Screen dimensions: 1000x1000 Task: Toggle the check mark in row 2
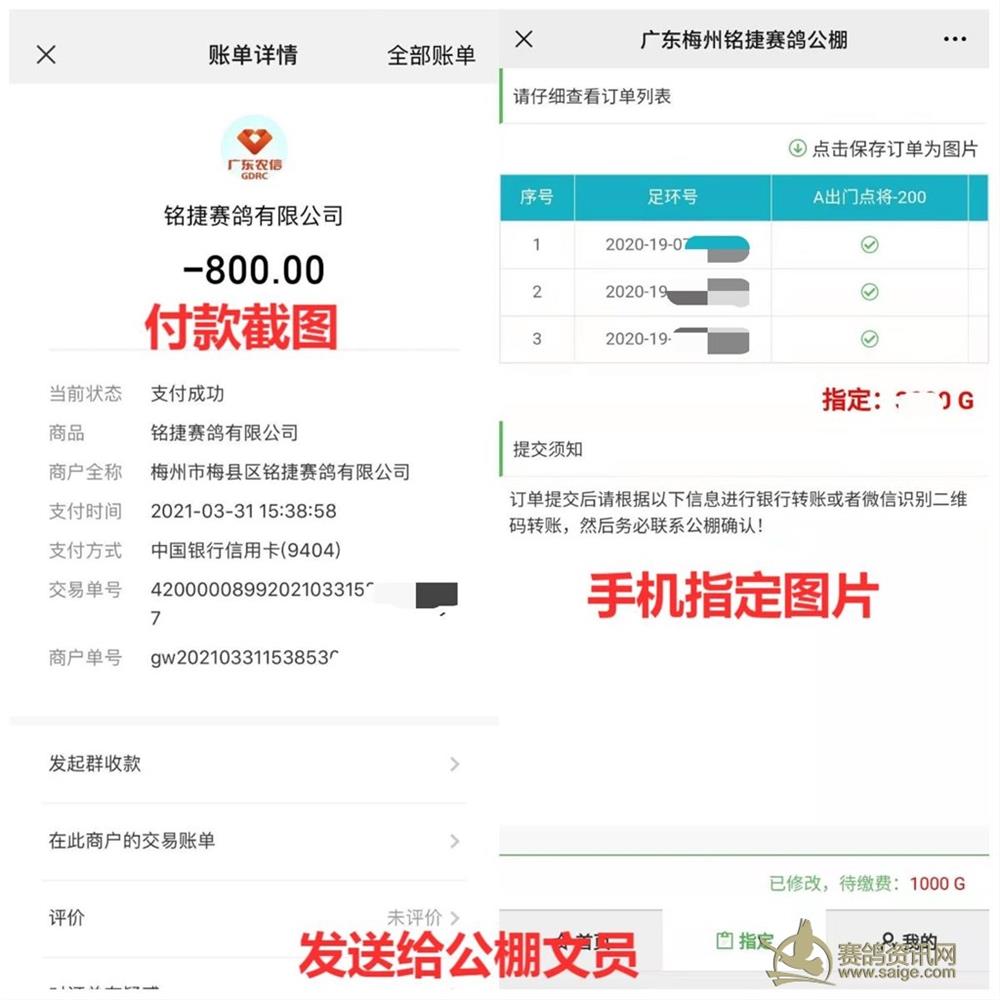point(869,291)
